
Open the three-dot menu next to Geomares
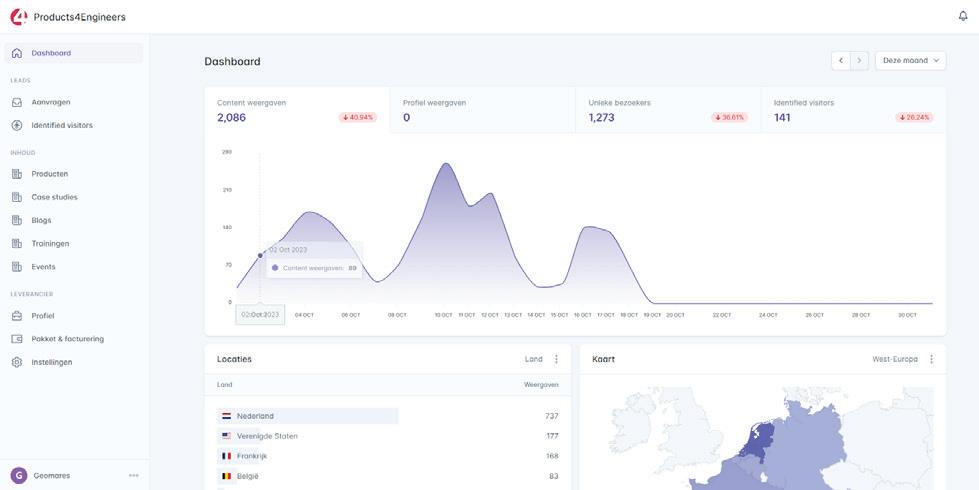point(134,476)
